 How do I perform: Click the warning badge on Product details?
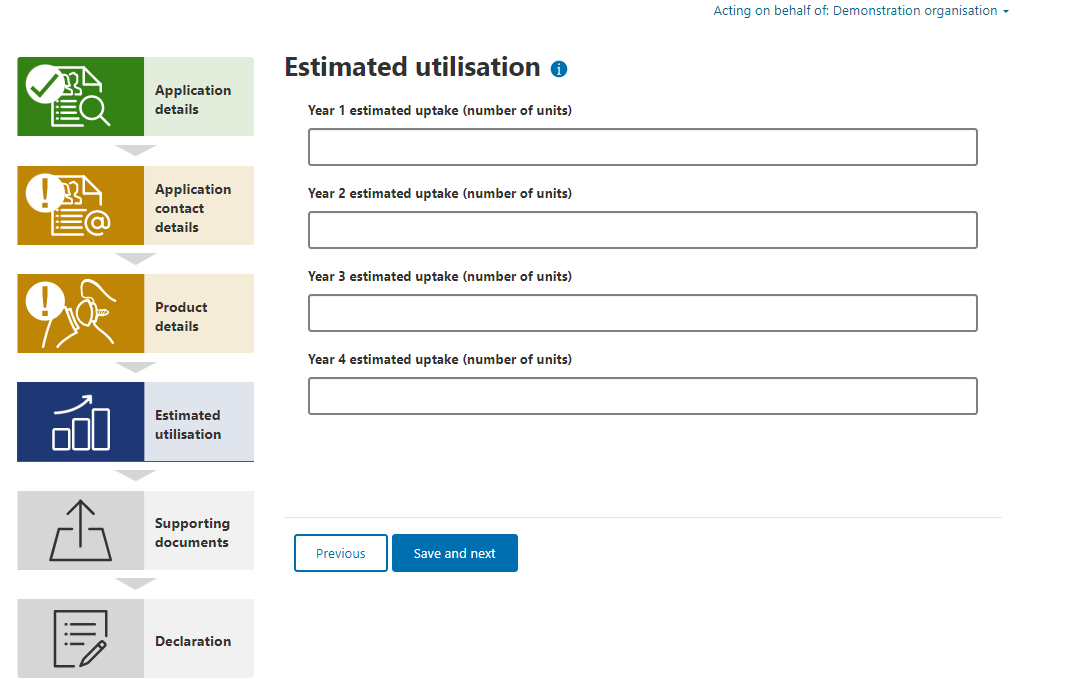click(45, 301)
